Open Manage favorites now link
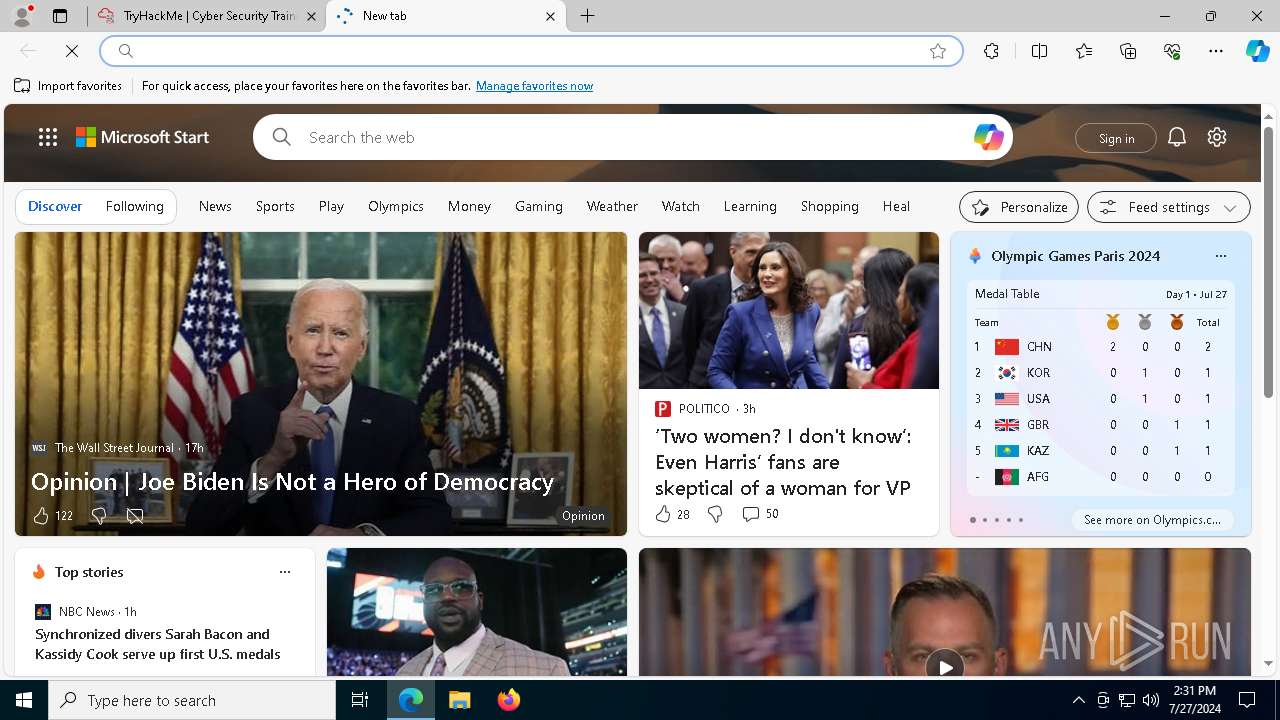 [x=534, y=86]
